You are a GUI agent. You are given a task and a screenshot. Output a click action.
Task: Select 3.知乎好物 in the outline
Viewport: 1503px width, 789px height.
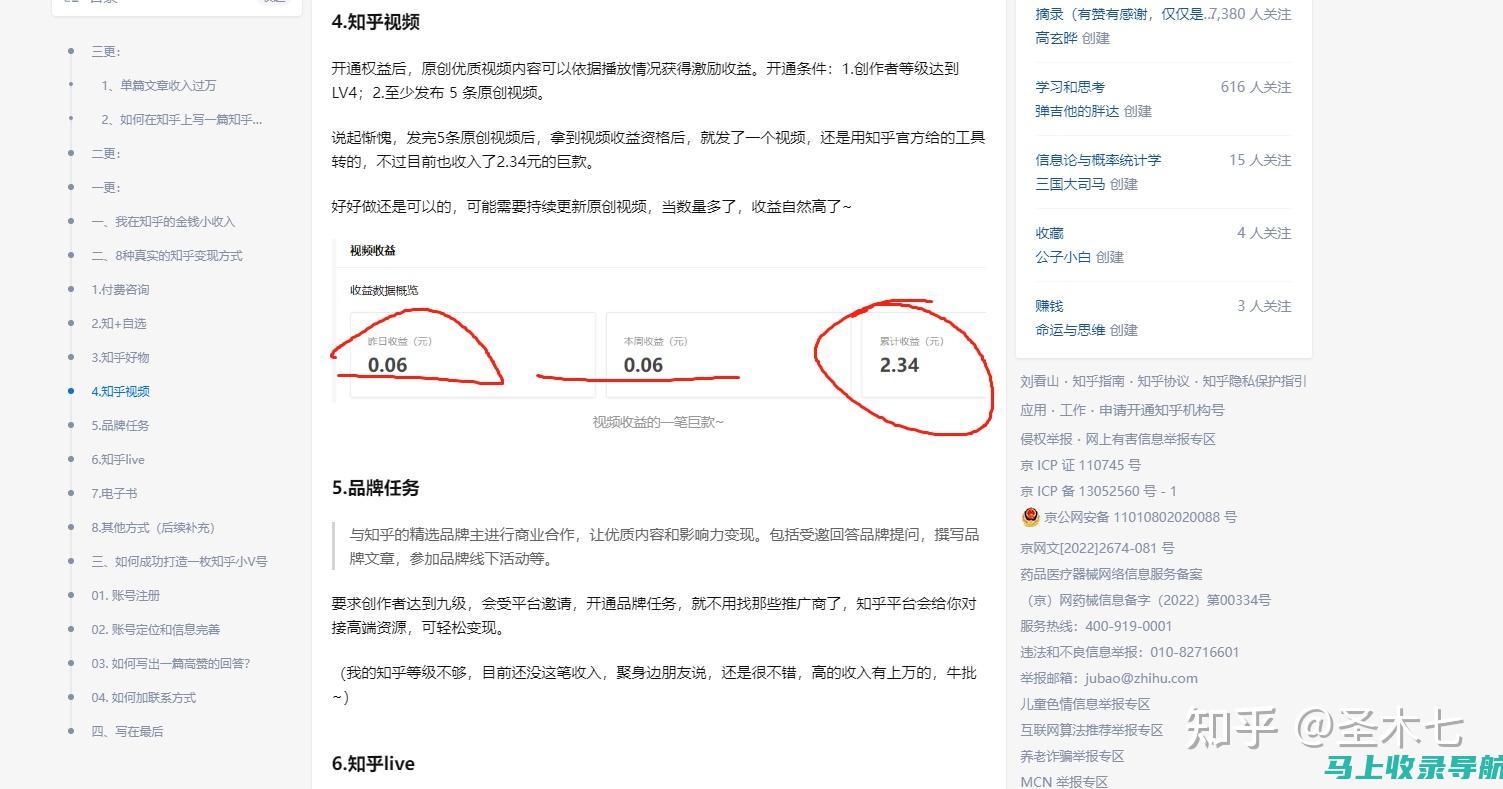point(120,357)
